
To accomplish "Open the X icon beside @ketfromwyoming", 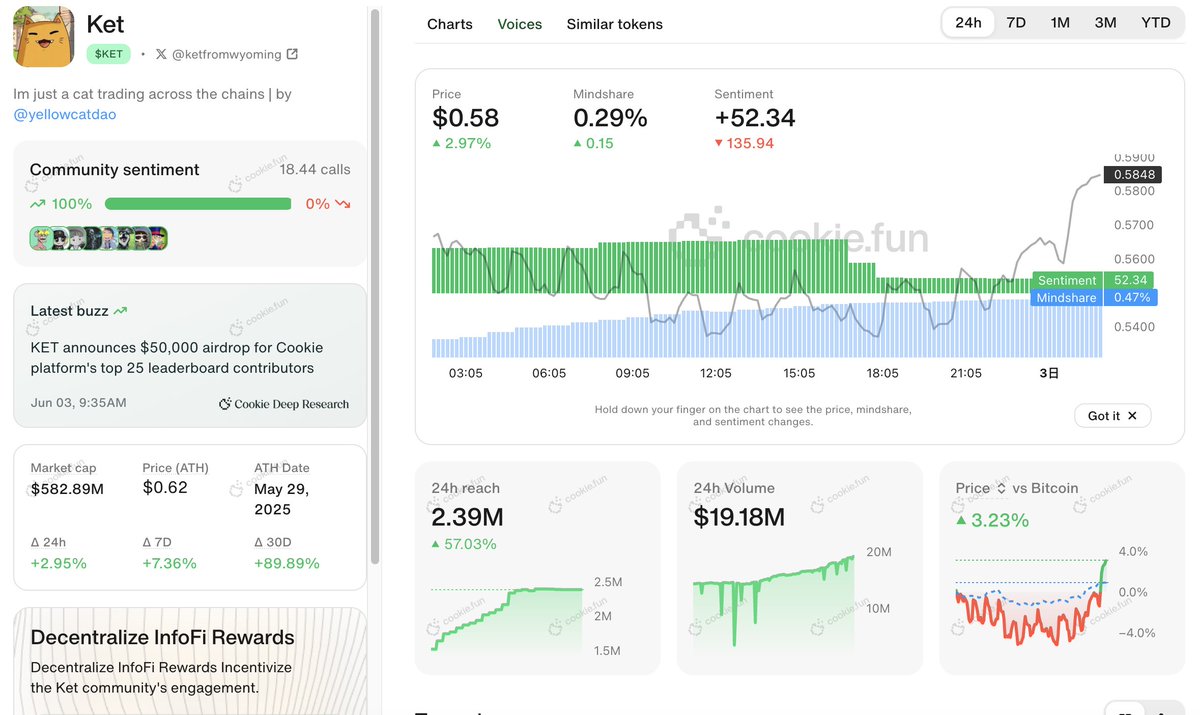I will tap(162, 54).
